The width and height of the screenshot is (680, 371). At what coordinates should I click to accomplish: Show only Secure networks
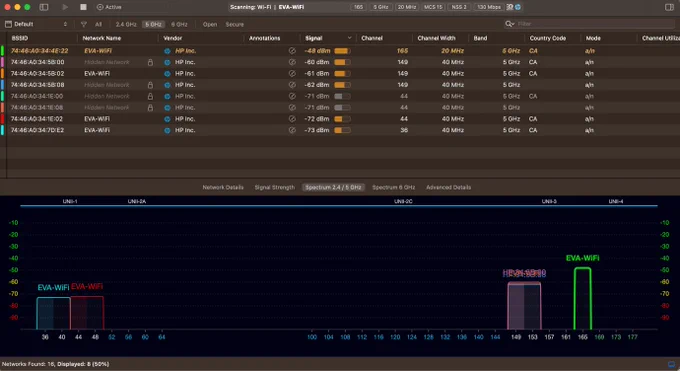tap(235, 24)
